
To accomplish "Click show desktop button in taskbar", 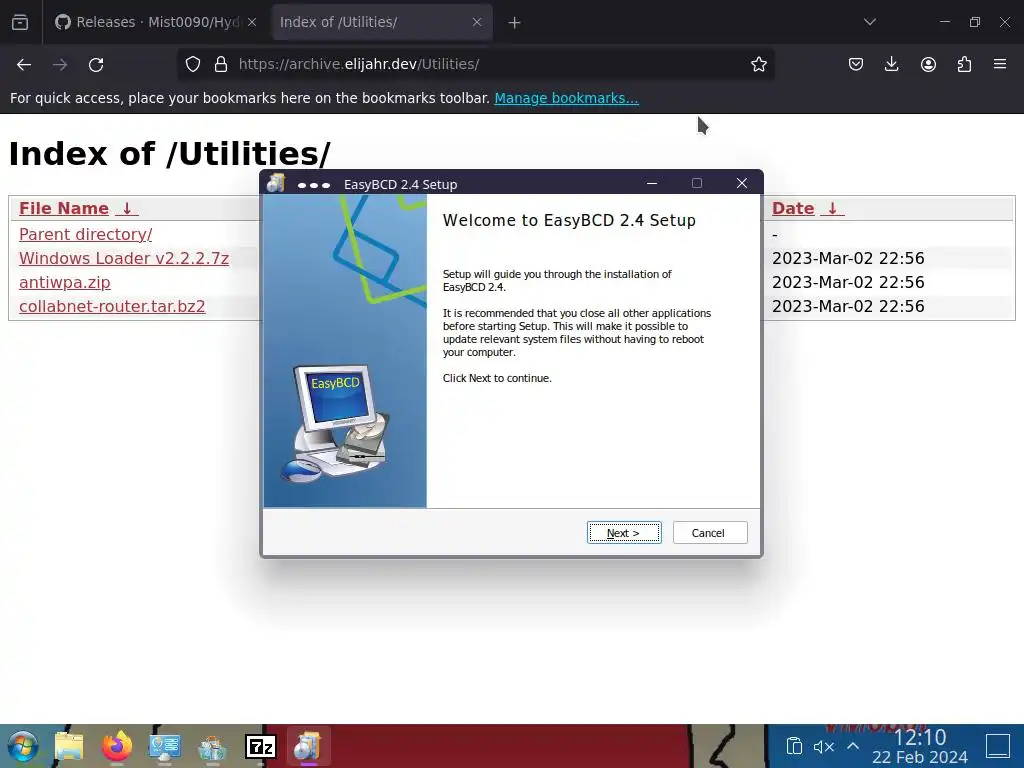I will (998, 746).
